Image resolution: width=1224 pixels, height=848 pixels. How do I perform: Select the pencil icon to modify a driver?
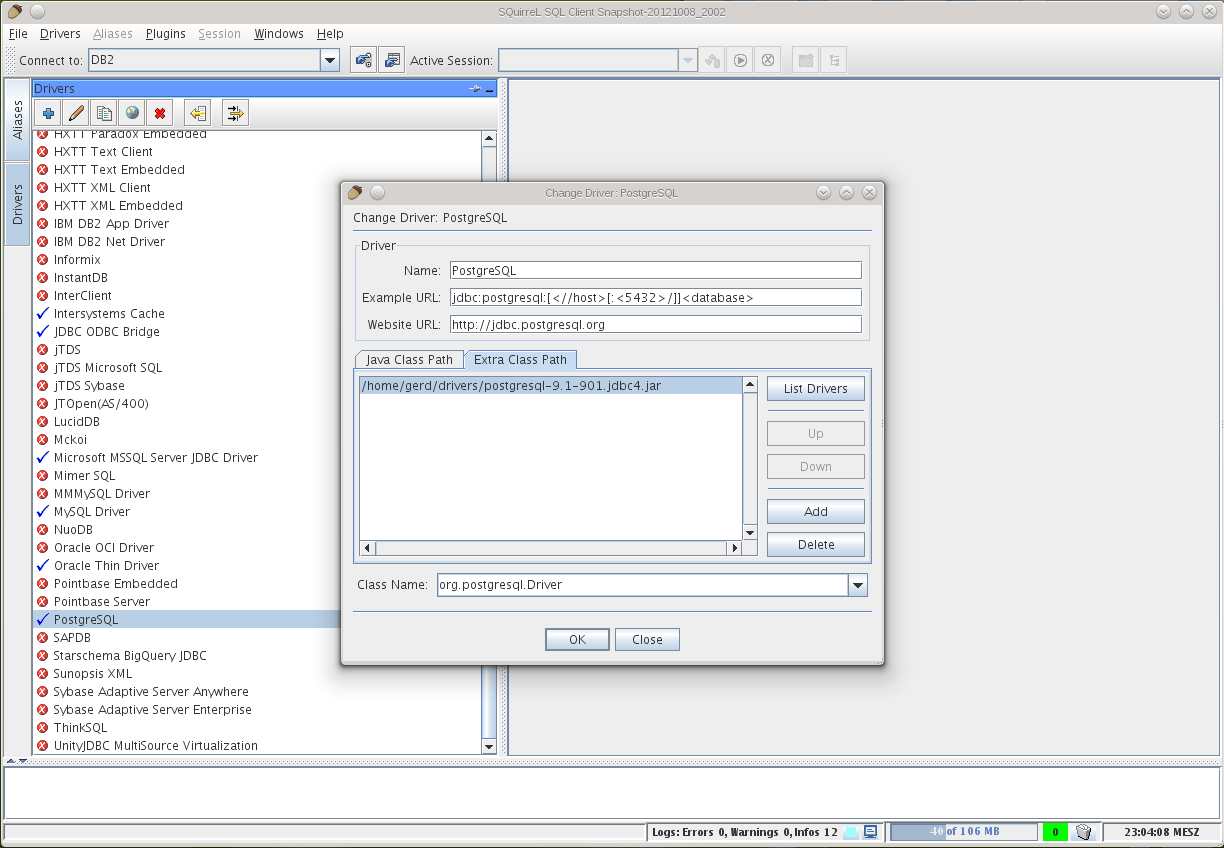75,112
